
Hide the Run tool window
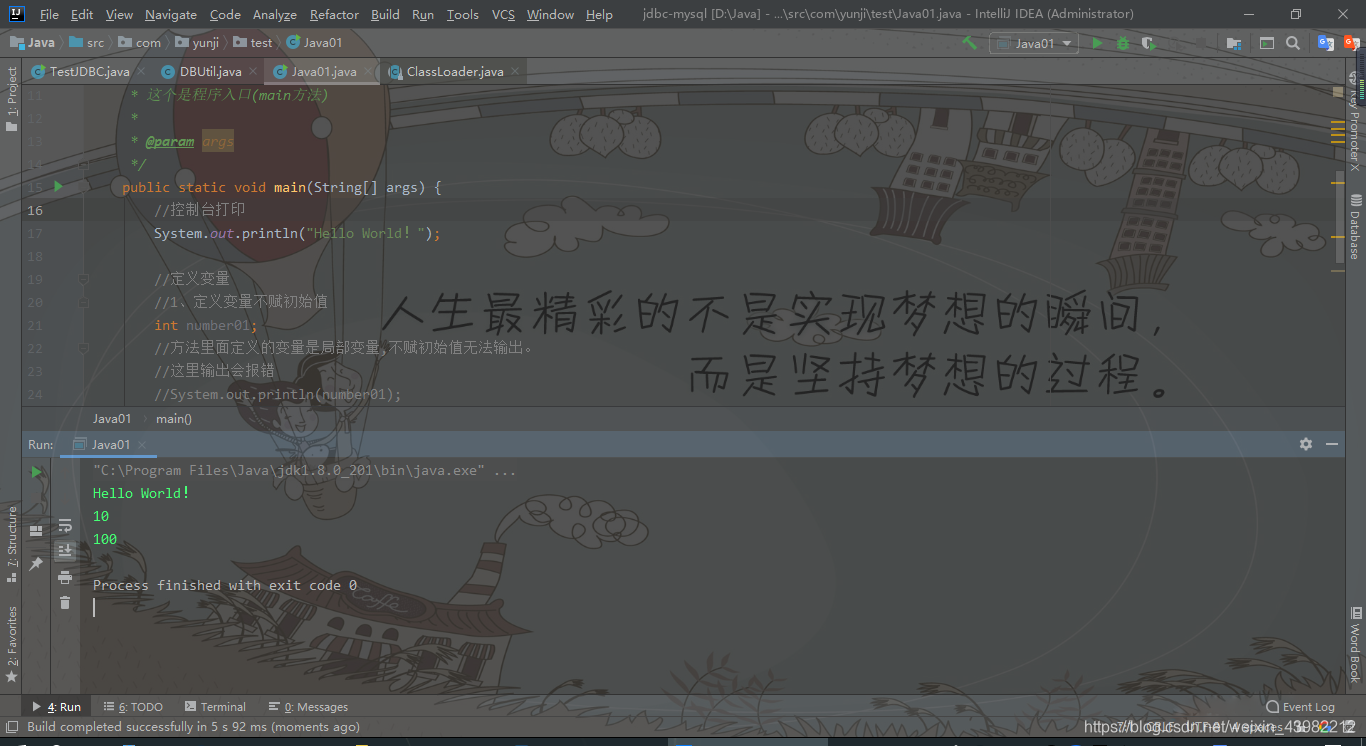[x=1332, y=444]
